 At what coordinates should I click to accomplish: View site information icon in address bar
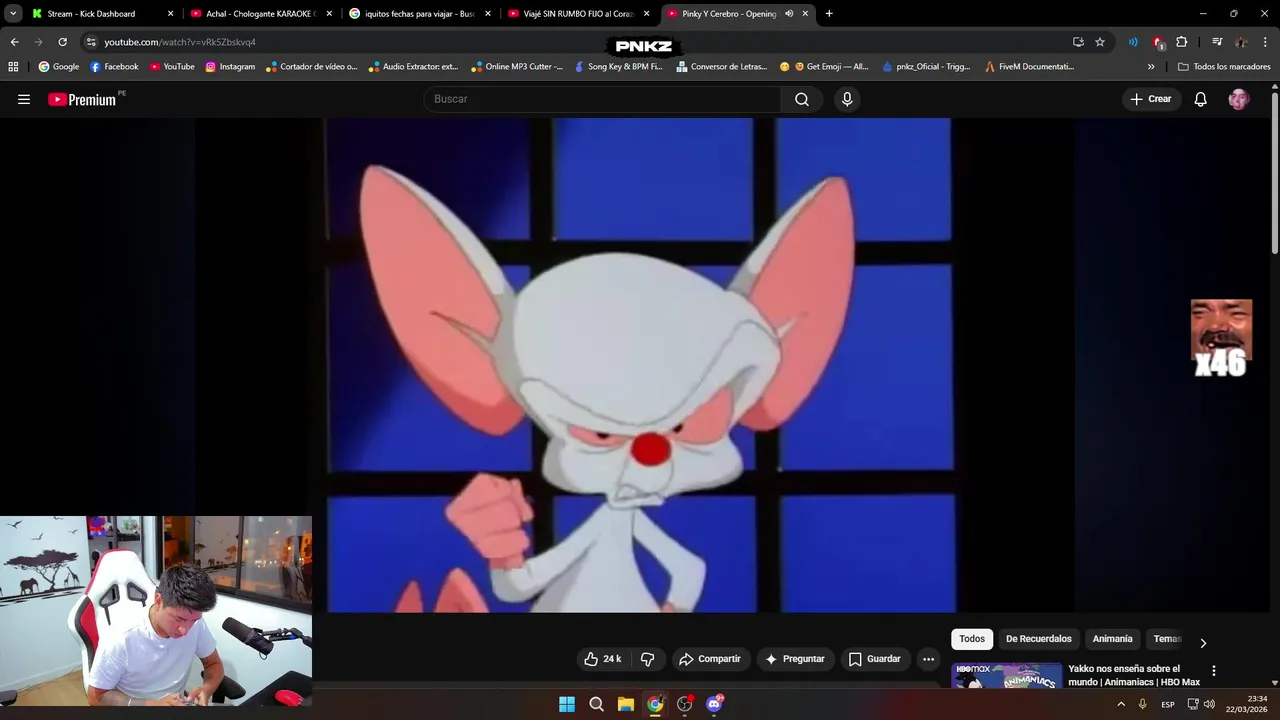tap(91, 42)
